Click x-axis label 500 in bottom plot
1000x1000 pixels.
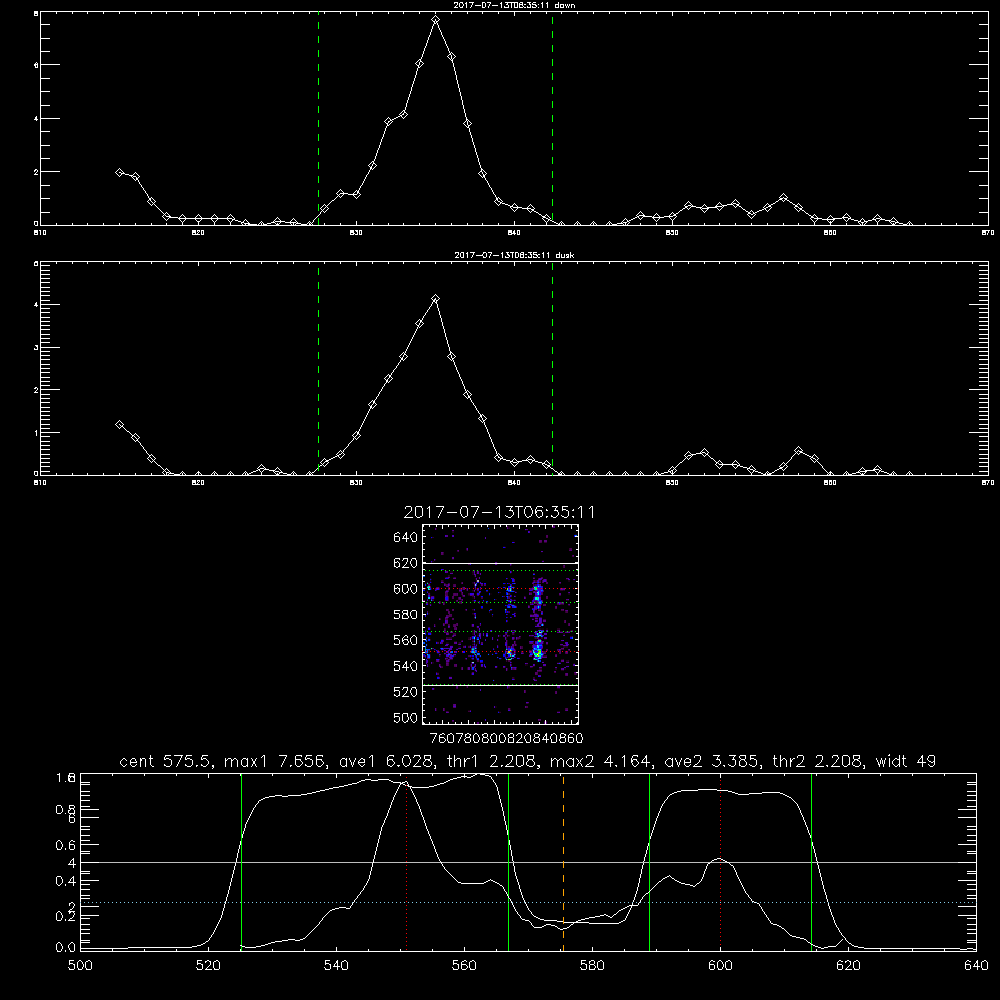click(80, 966)
